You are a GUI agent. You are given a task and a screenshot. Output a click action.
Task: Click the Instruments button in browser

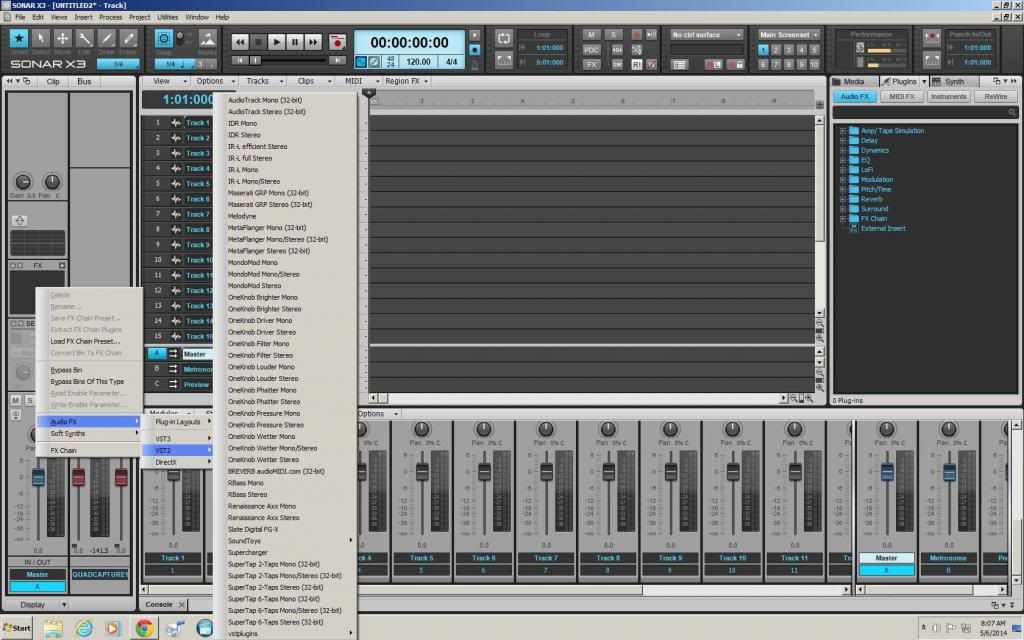[948, 96]
